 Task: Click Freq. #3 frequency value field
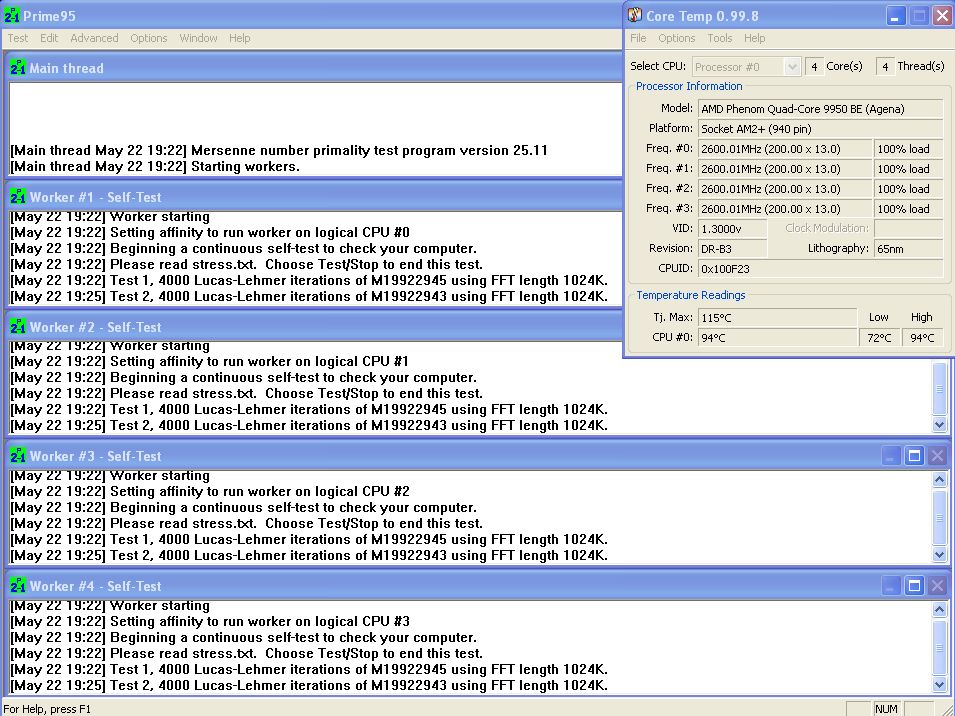[785, 209]
